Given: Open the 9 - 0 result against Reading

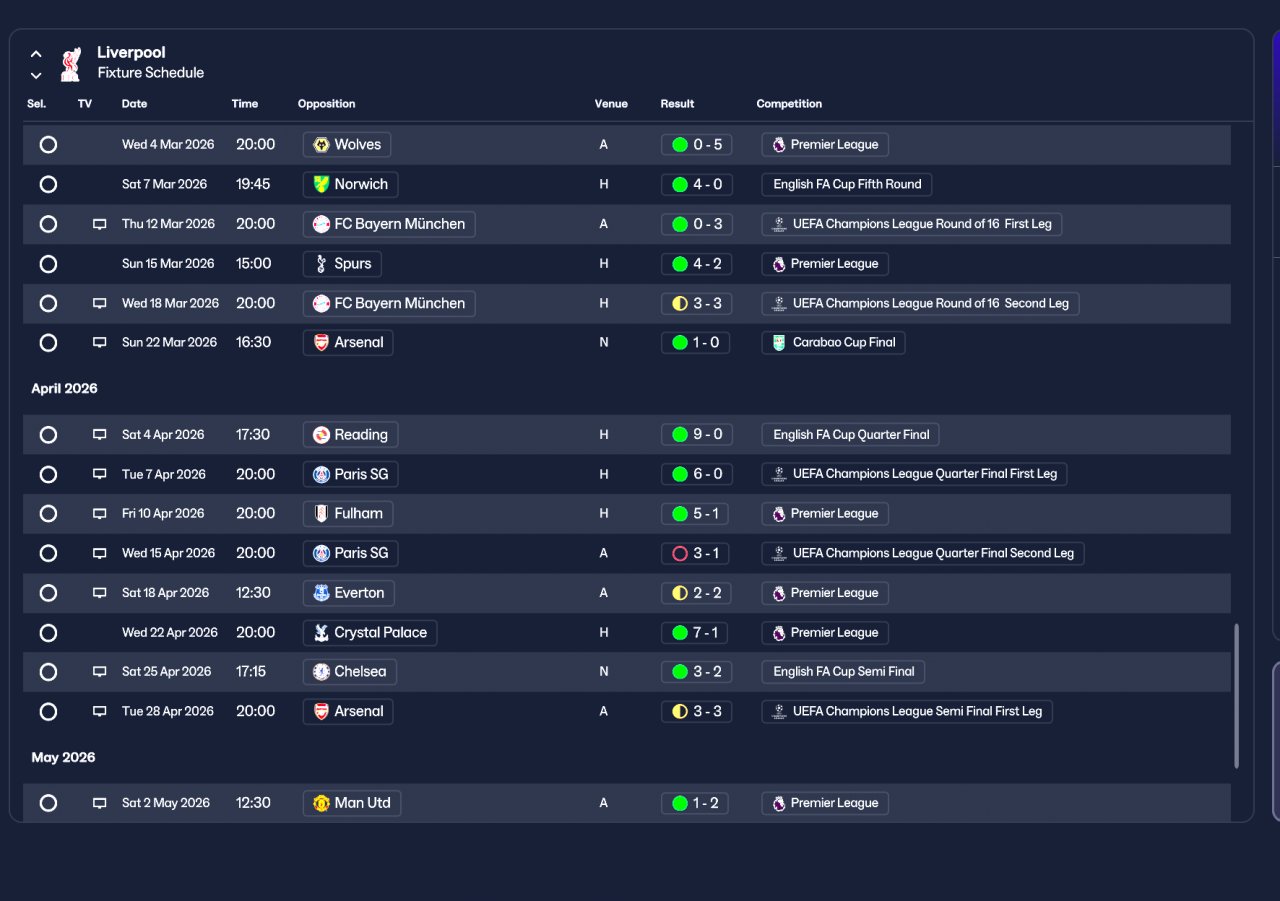Looking at the screenshot, I should tap(697, 435).
